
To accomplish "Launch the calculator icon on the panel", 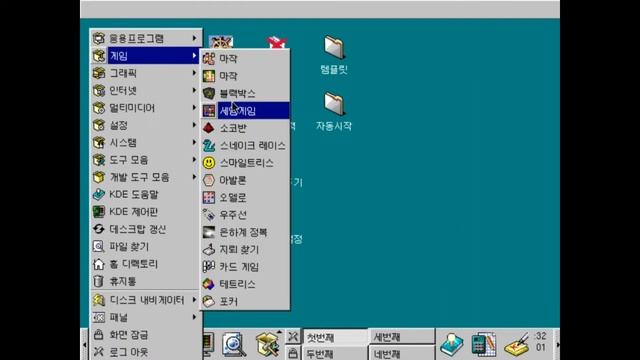I will [x=484, y=344].
